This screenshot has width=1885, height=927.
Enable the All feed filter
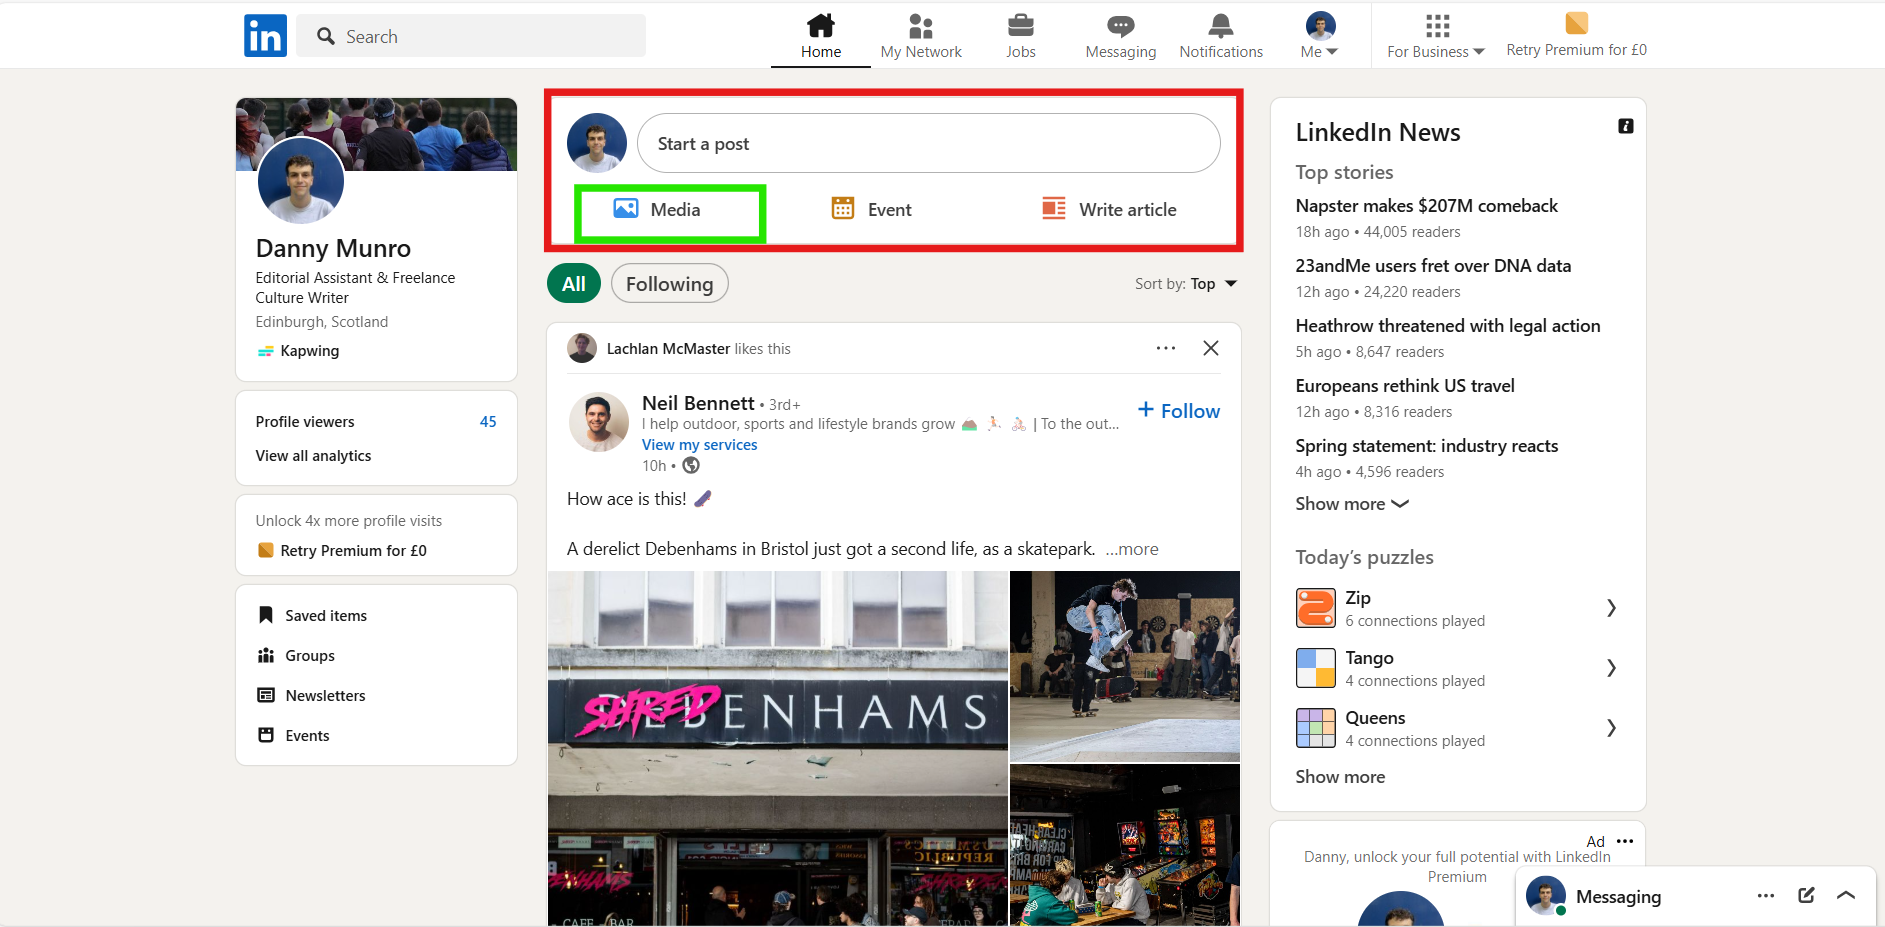pyautogui.click(x=572, y=283)
